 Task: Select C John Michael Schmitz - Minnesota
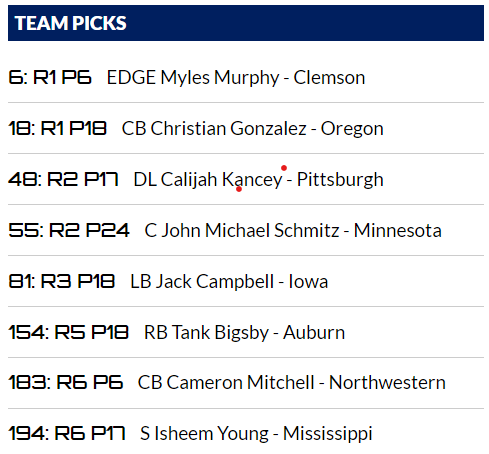pyautogui.click(x=293, y=231)
